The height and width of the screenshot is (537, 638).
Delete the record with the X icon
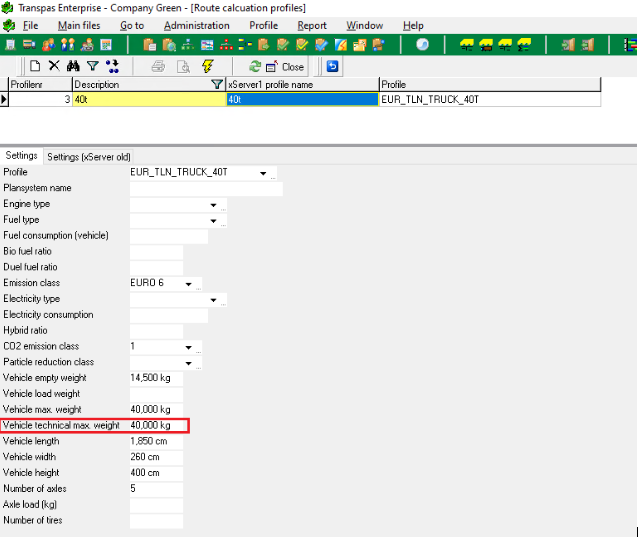pos(54,66)
